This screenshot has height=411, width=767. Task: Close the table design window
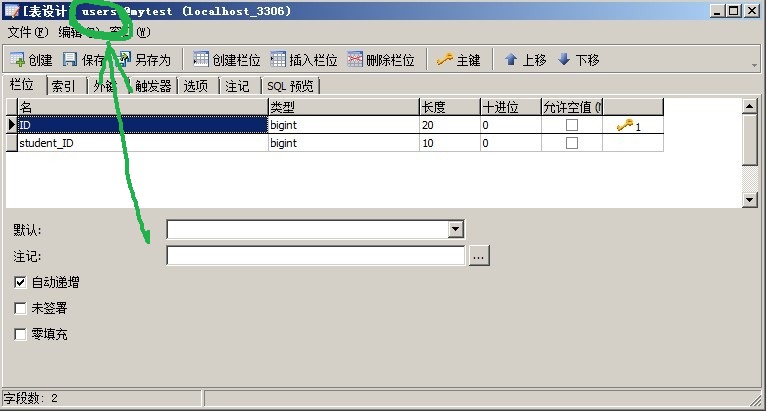[x=752, y=11]
